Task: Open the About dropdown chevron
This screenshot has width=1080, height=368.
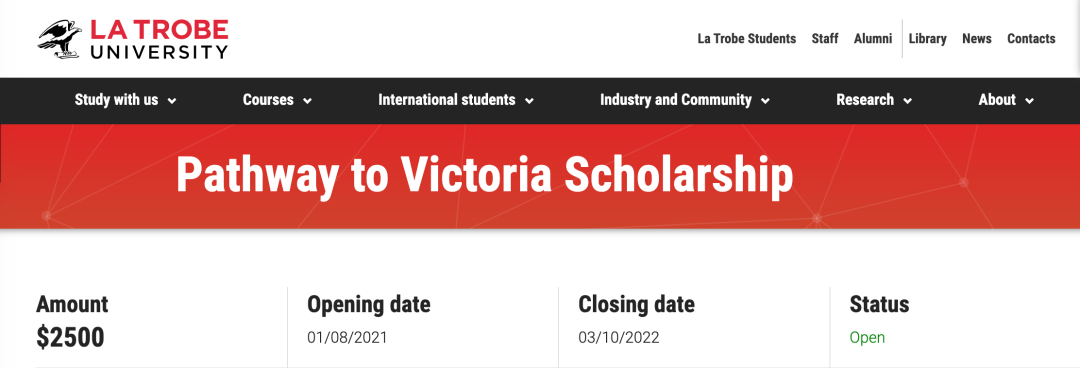Action: tap(1029, 101)
